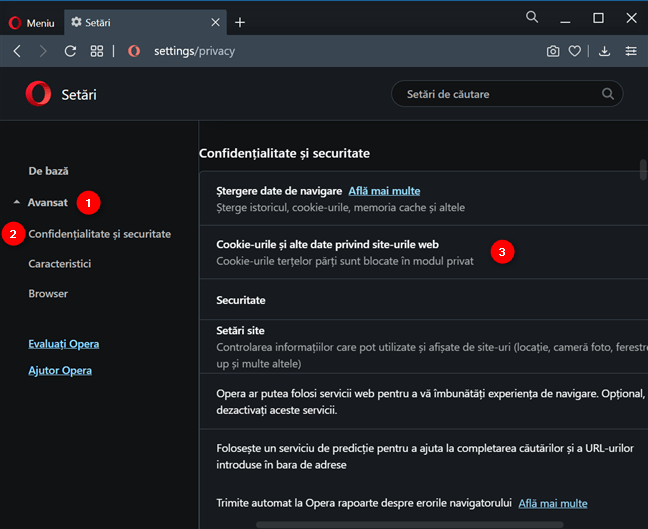This screenshot has height=529, width=648.
Task: Open the Opera Meniu button
Action: (x=31, y=23)
